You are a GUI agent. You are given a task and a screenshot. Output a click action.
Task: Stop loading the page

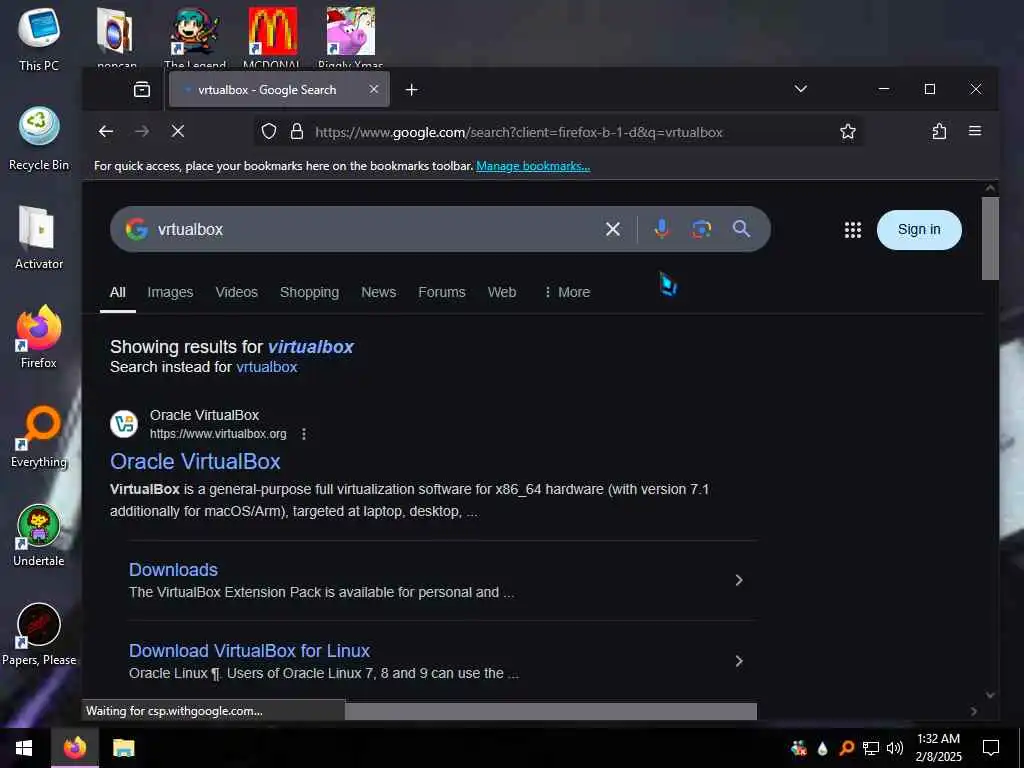(x=178, y=132)
